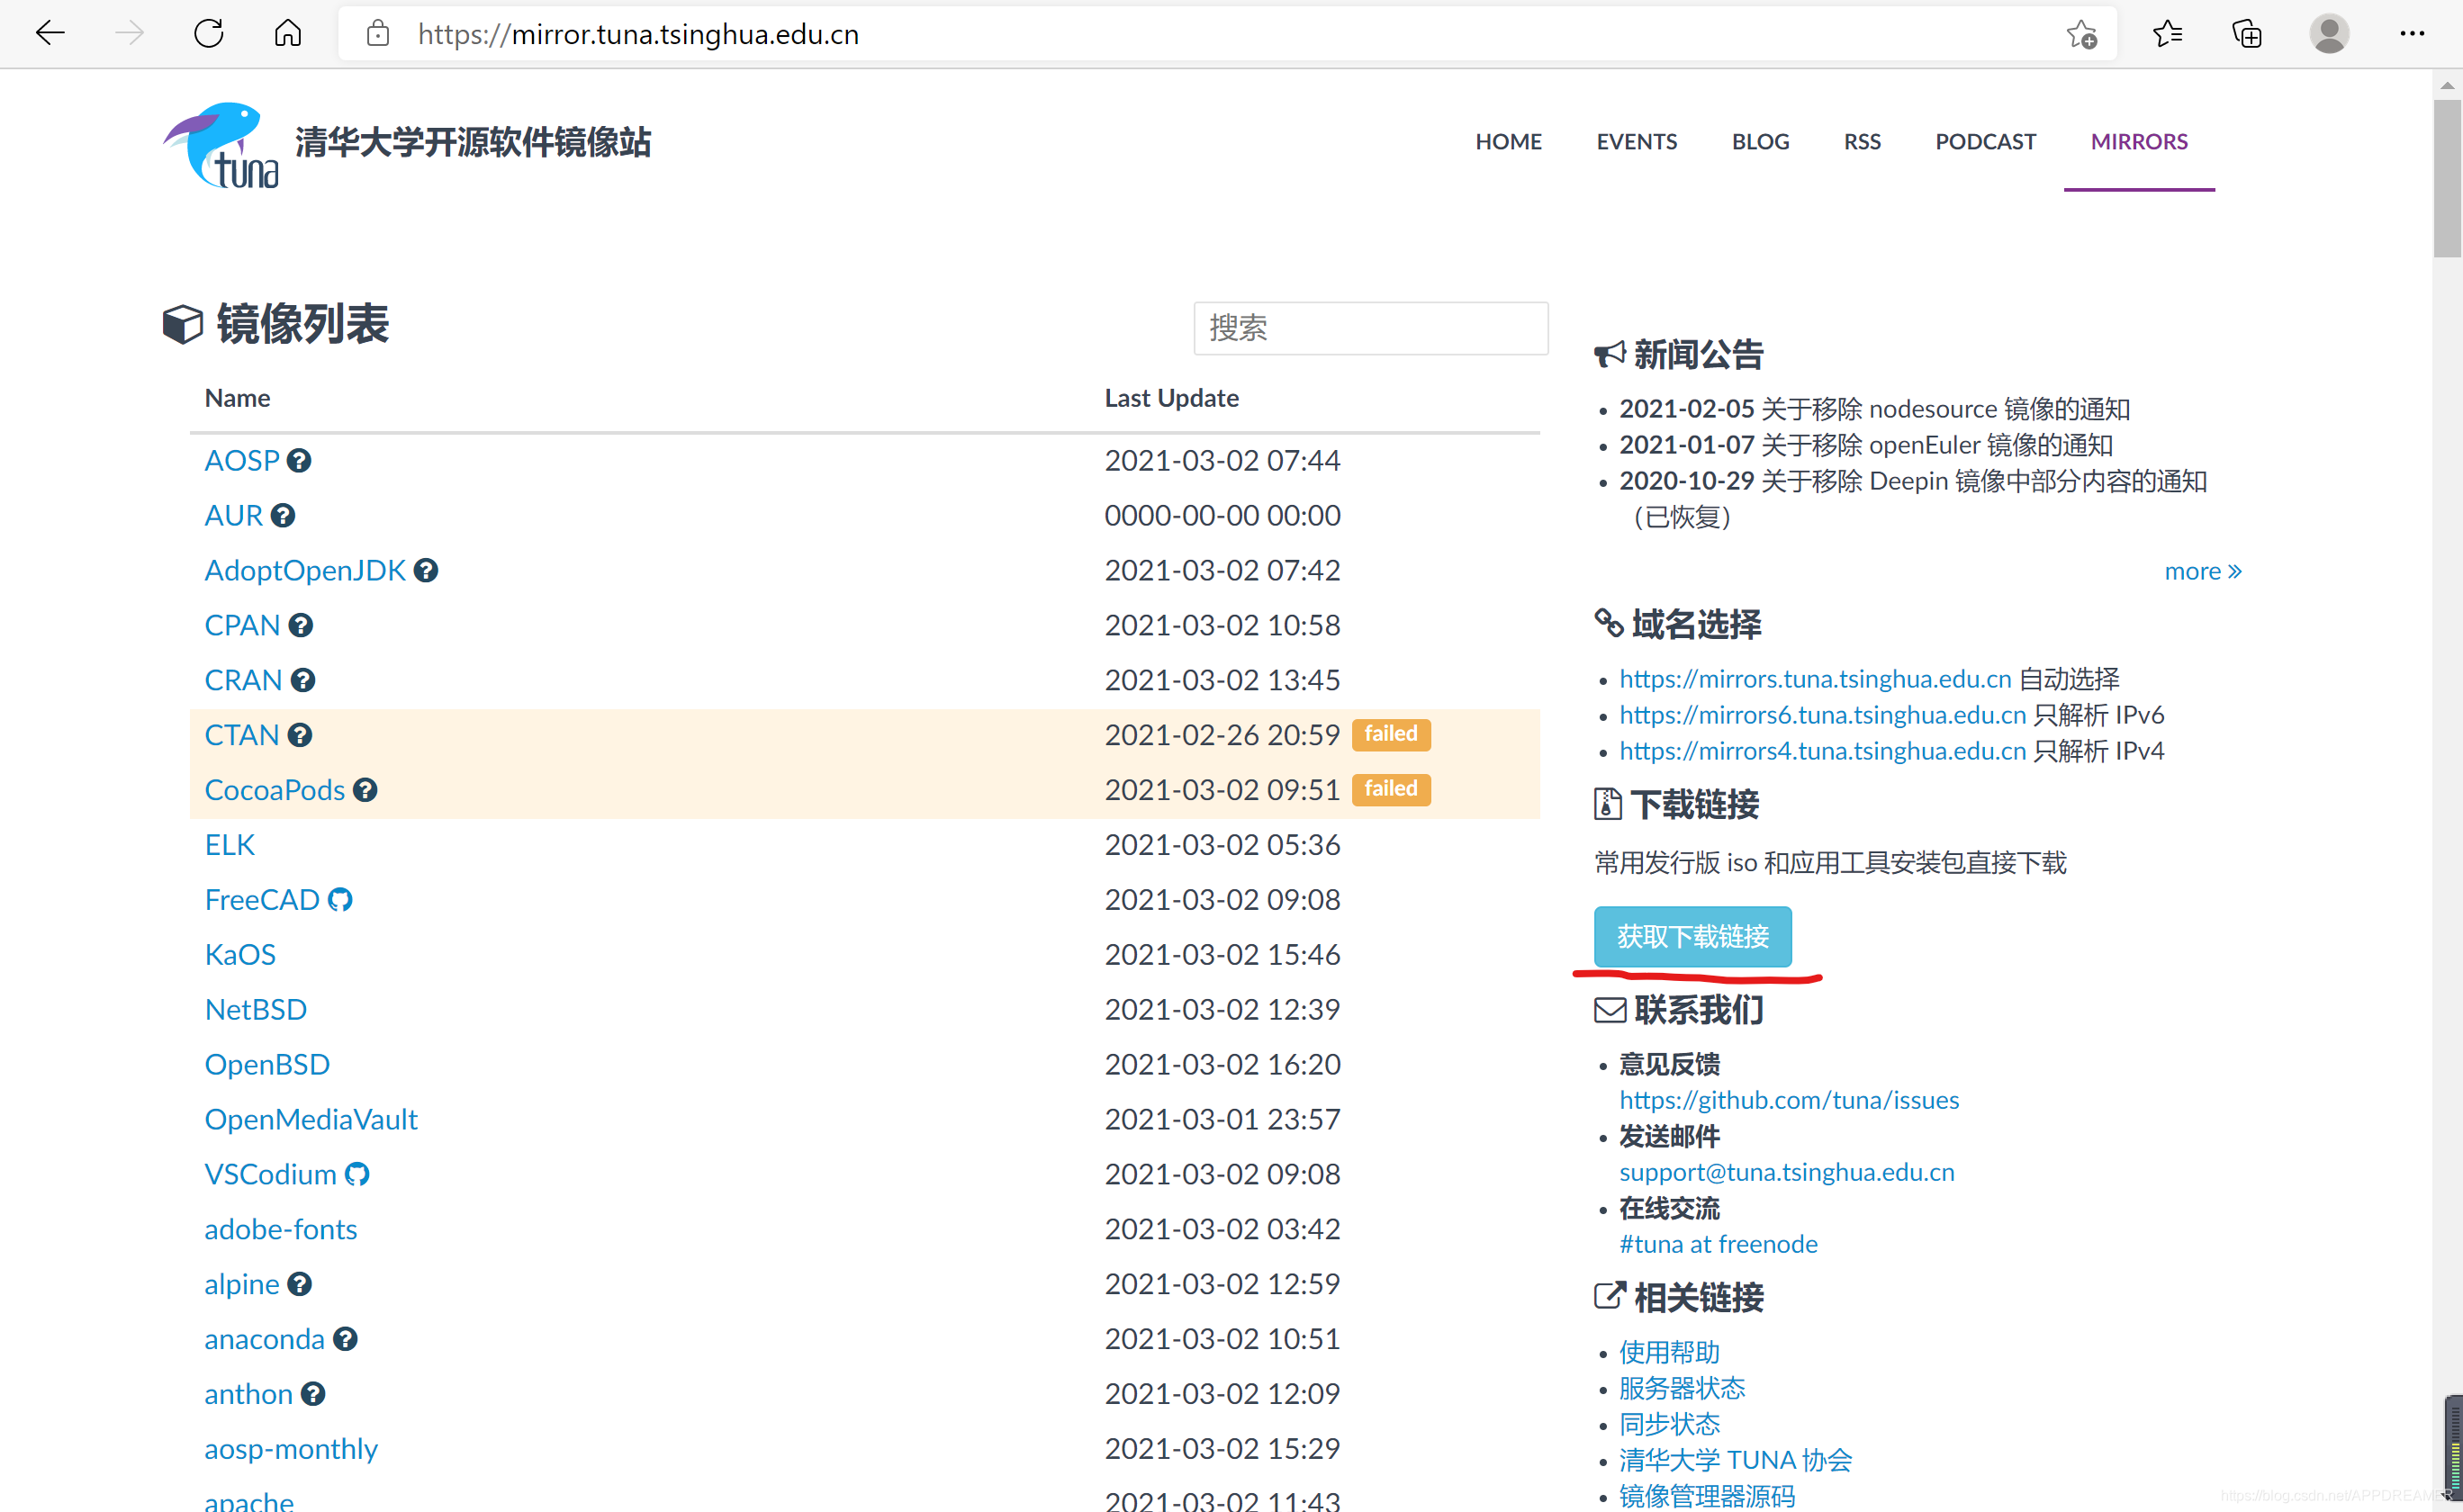Select the MIRRORS navigation tab

pos(2138,142)
